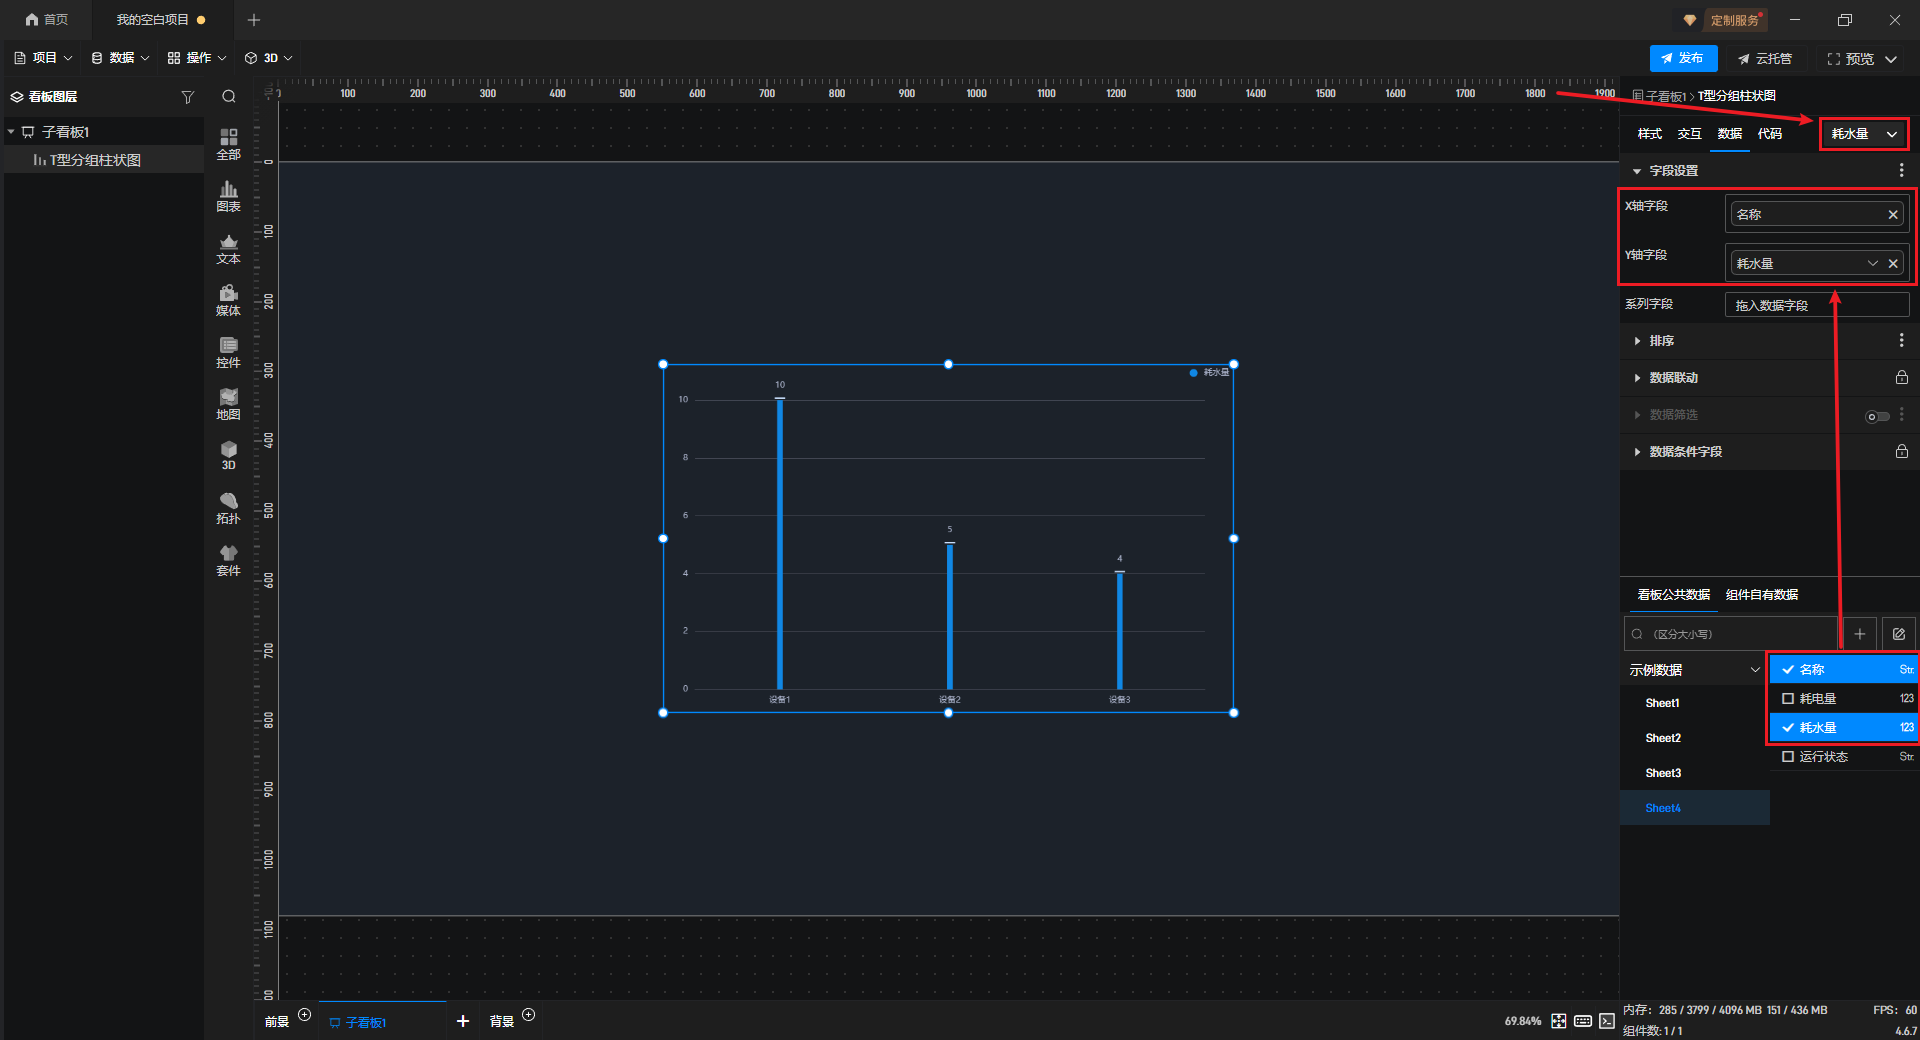The height and width of the screenshot is (1040, 1920).
Task: Click the edit data icon beside plus
Action: click(1899, 634)
